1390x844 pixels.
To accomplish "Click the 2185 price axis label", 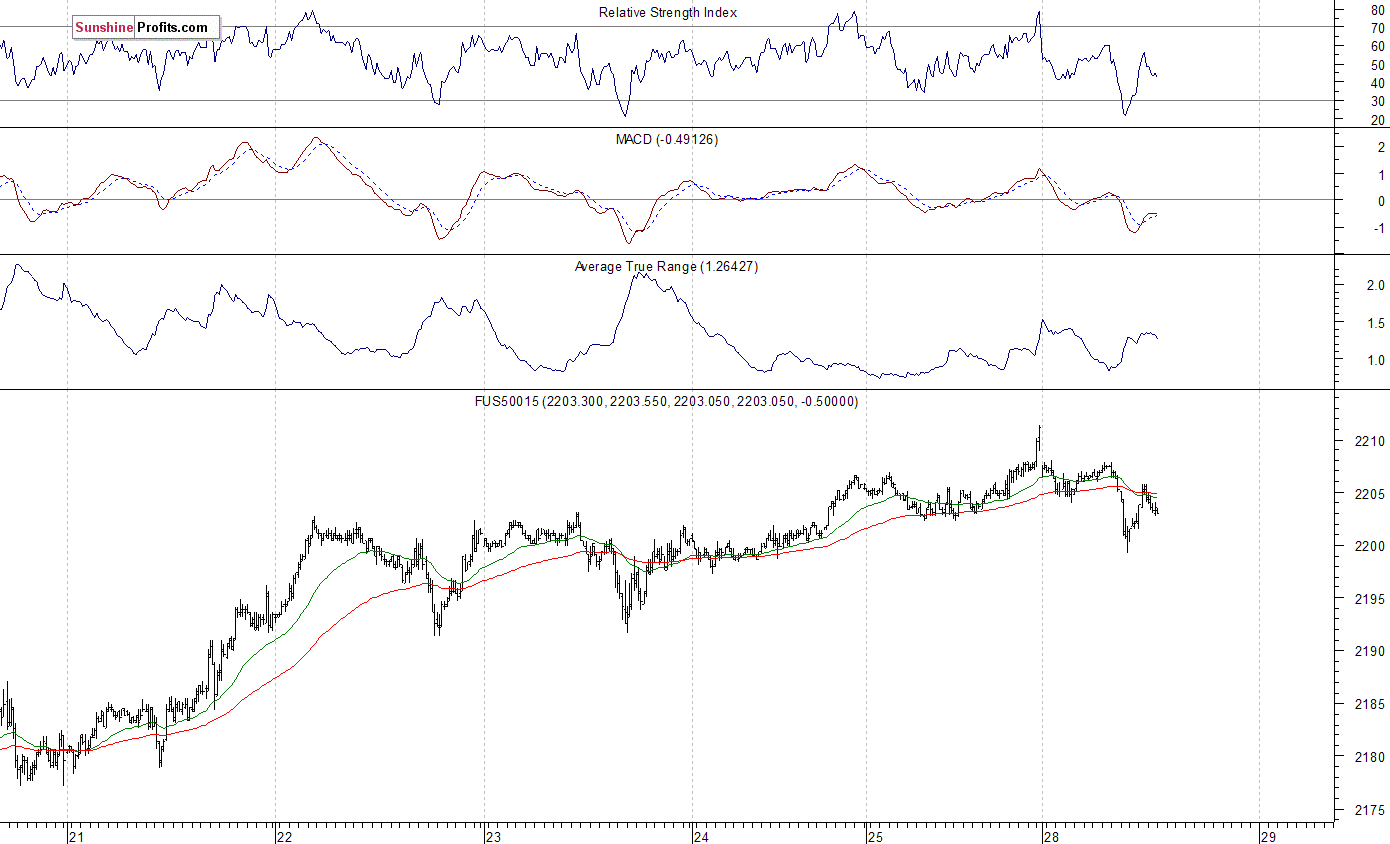I will [1369, 704].
